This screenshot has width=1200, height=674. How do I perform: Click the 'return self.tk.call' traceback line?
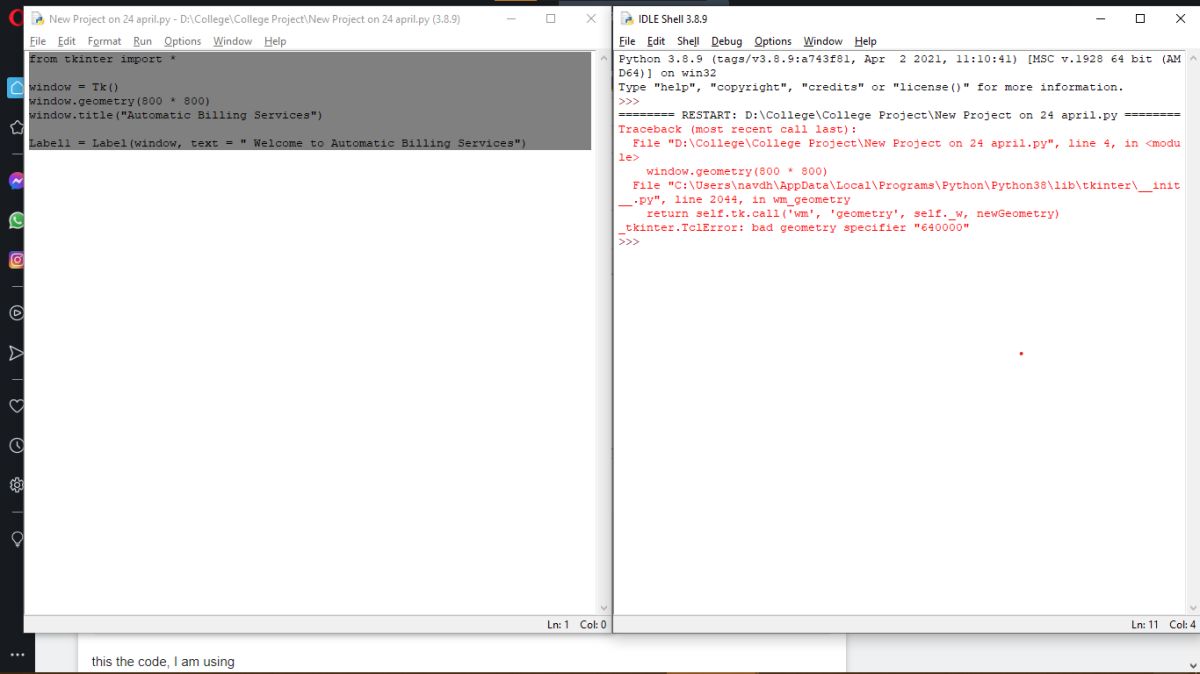click(x=853, y=213)
